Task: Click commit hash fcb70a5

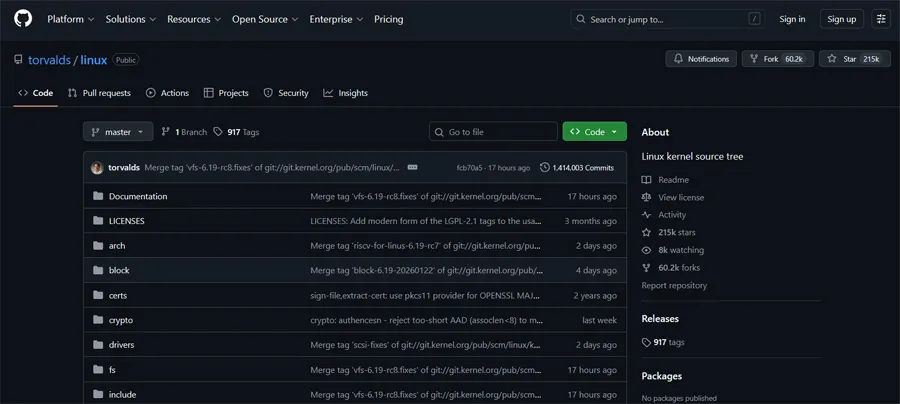Action: point(468,168)
